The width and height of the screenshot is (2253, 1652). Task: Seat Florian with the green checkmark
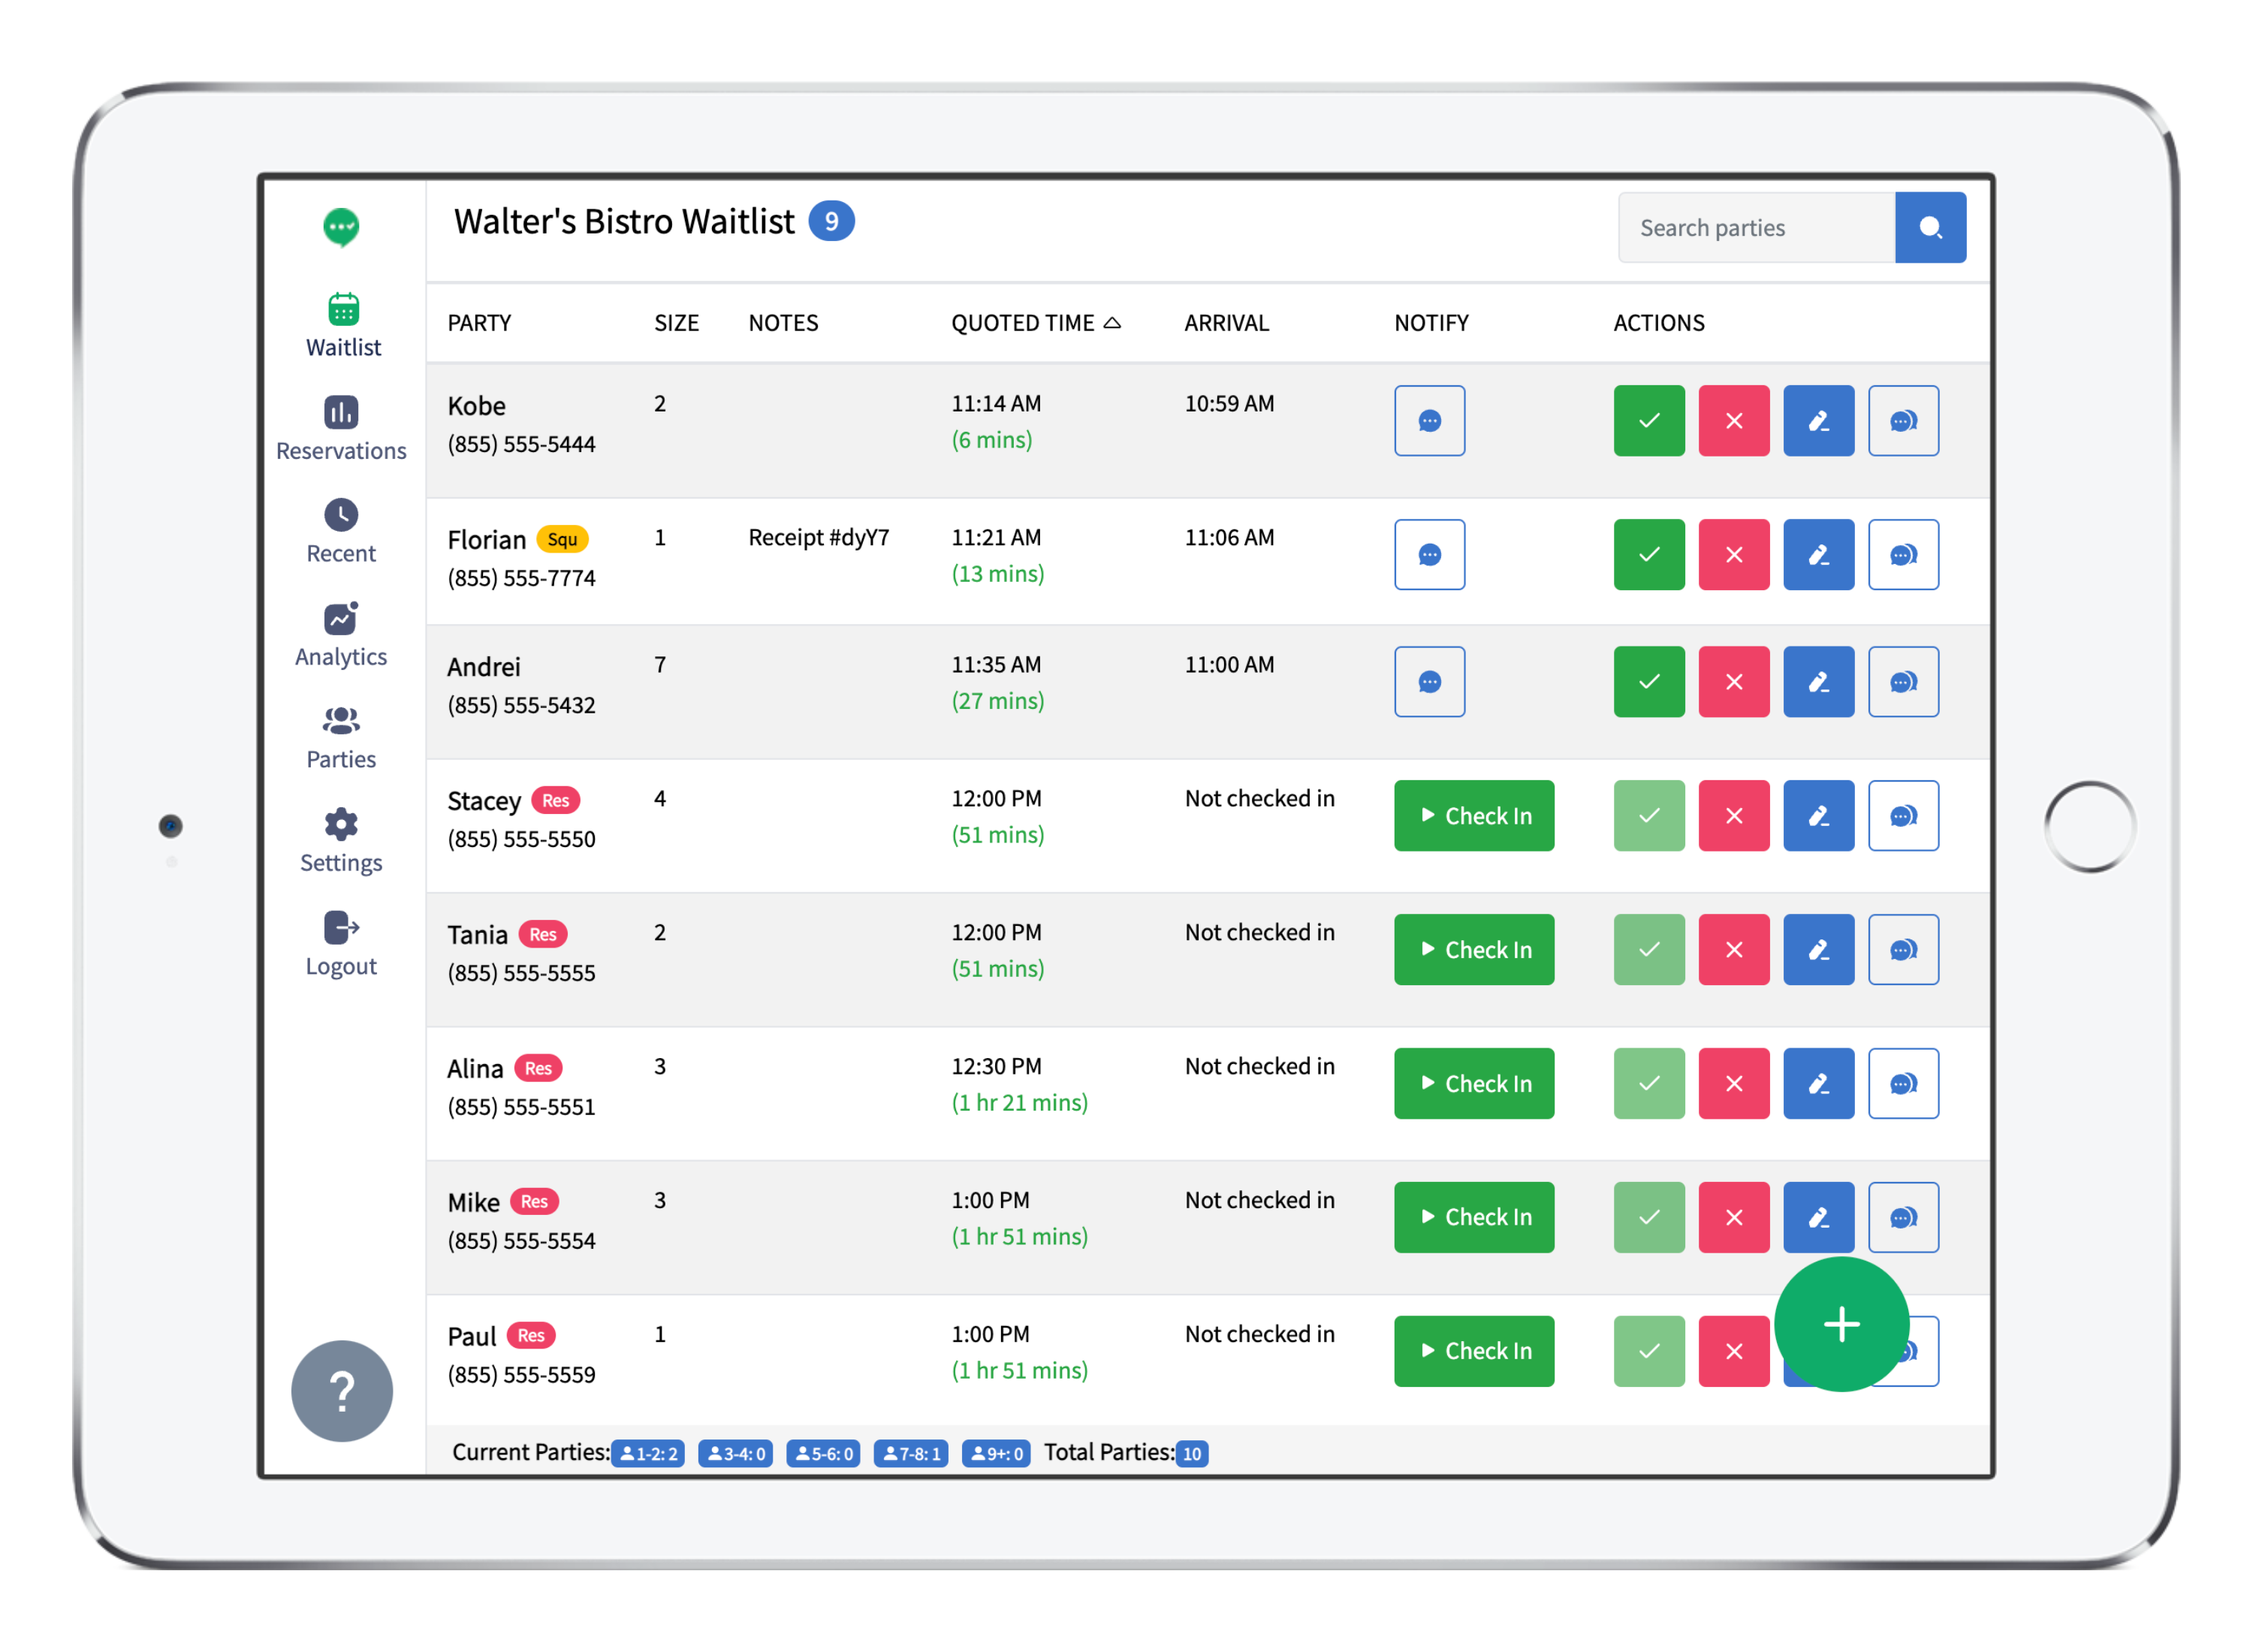pos(1650,555)
